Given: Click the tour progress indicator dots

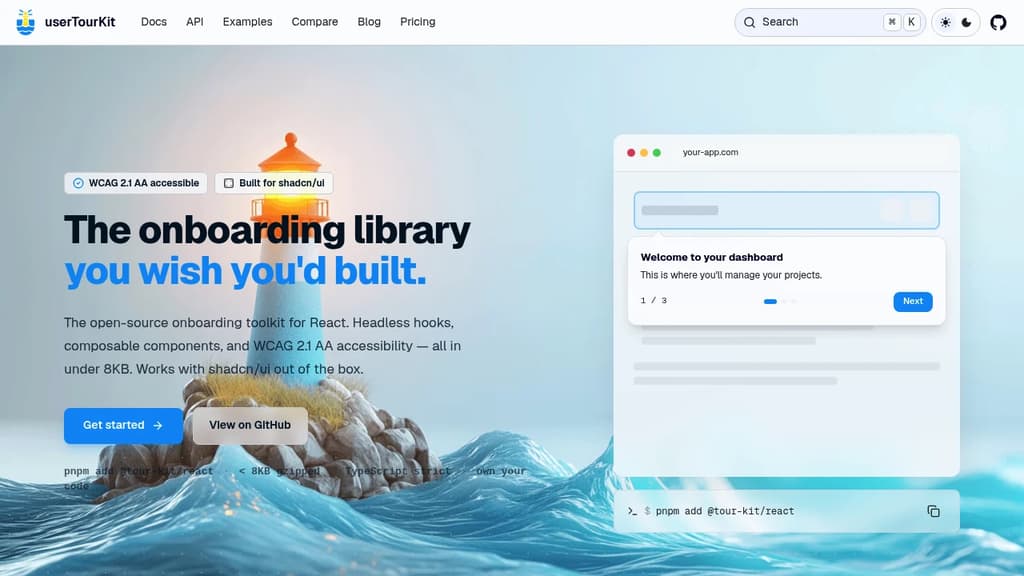Looking at the screenshot, I should [x=780, y=300].
